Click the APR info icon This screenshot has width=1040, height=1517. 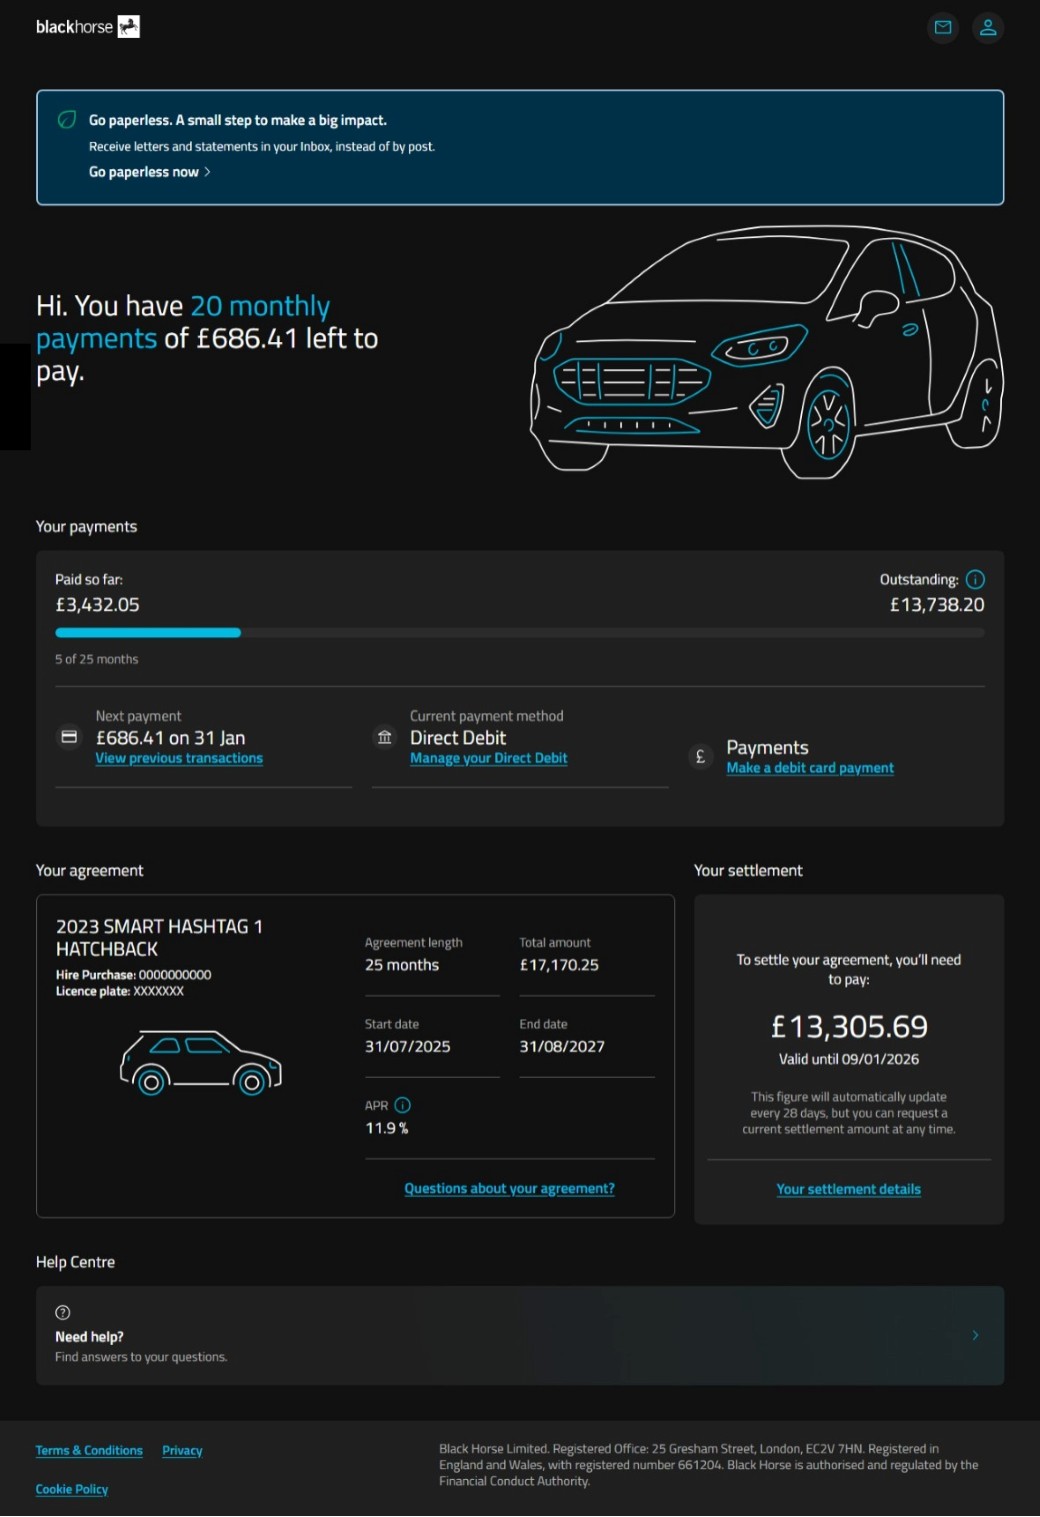(x=403, y=1106)
